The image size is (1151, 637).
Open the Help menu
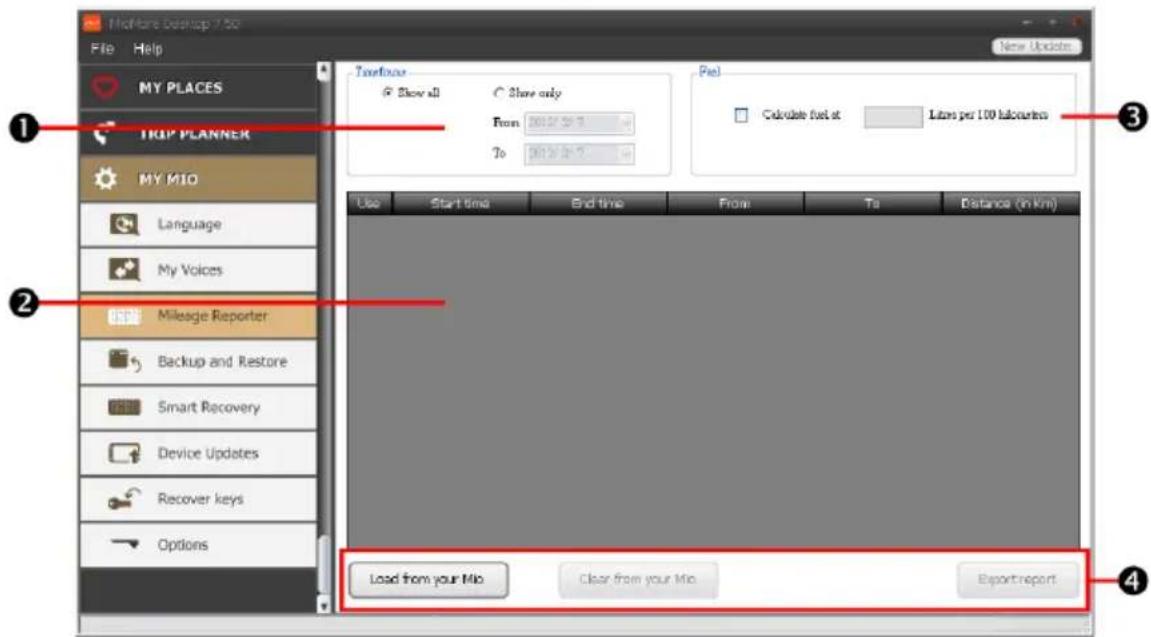click(x=148, y=48)
